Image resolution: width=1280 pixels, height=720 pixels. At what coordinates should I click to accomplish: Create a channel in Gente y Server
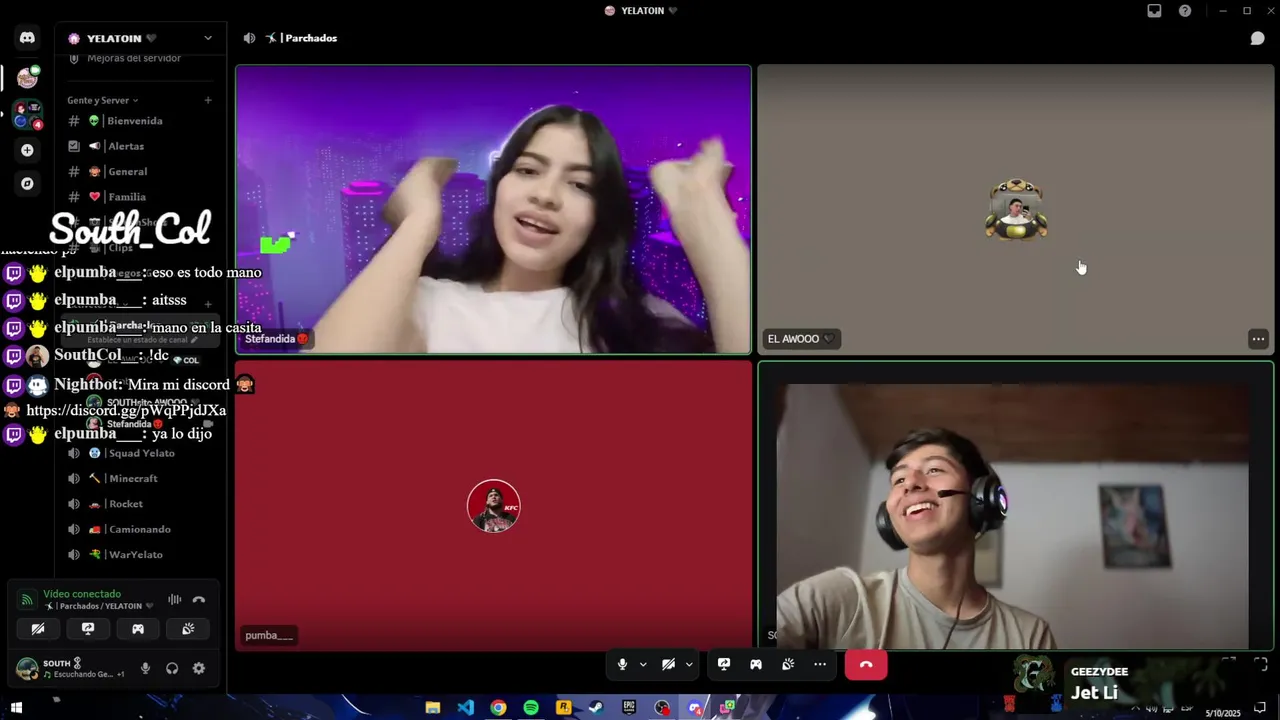click(208, 100)
